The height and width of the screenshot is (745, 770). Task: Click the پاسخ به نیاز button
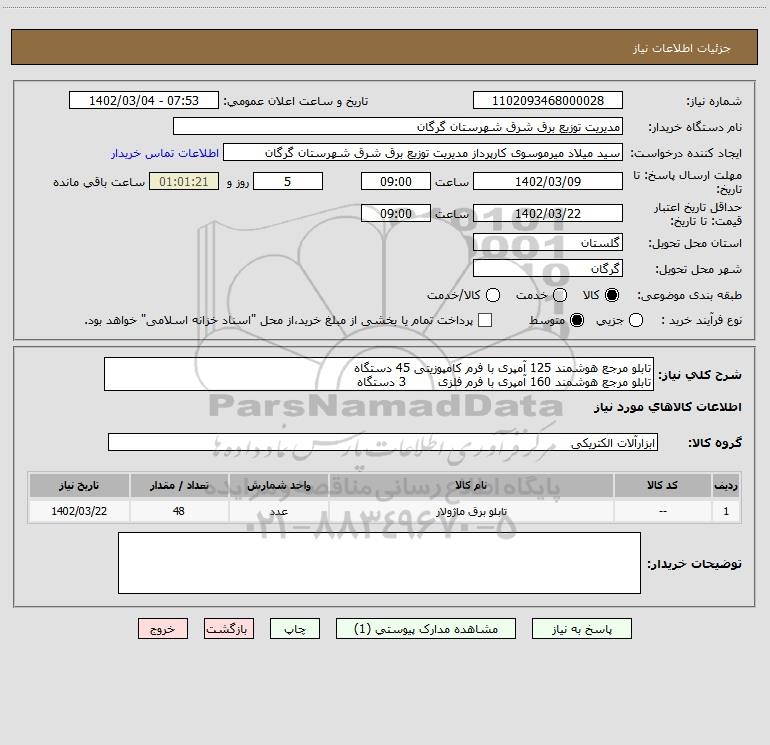[581, 629]
